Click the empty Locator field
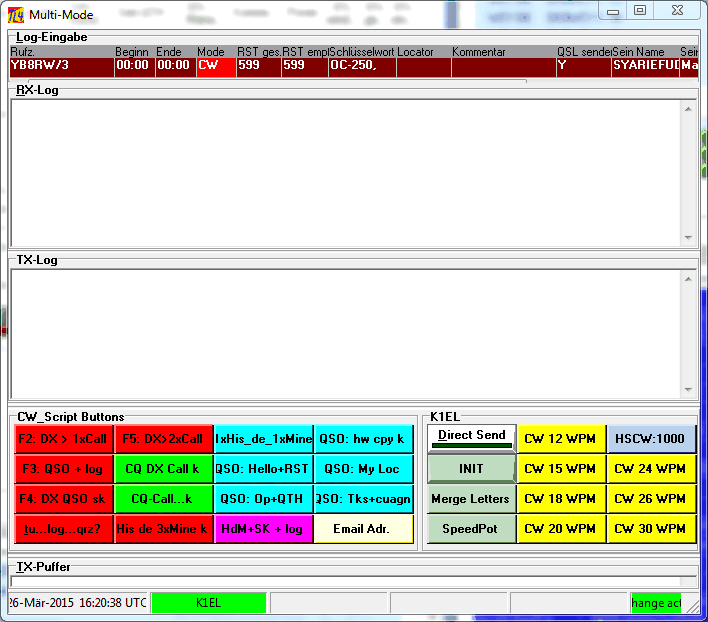The height and width of the screenshot is (622, 708). coord(424,67)
